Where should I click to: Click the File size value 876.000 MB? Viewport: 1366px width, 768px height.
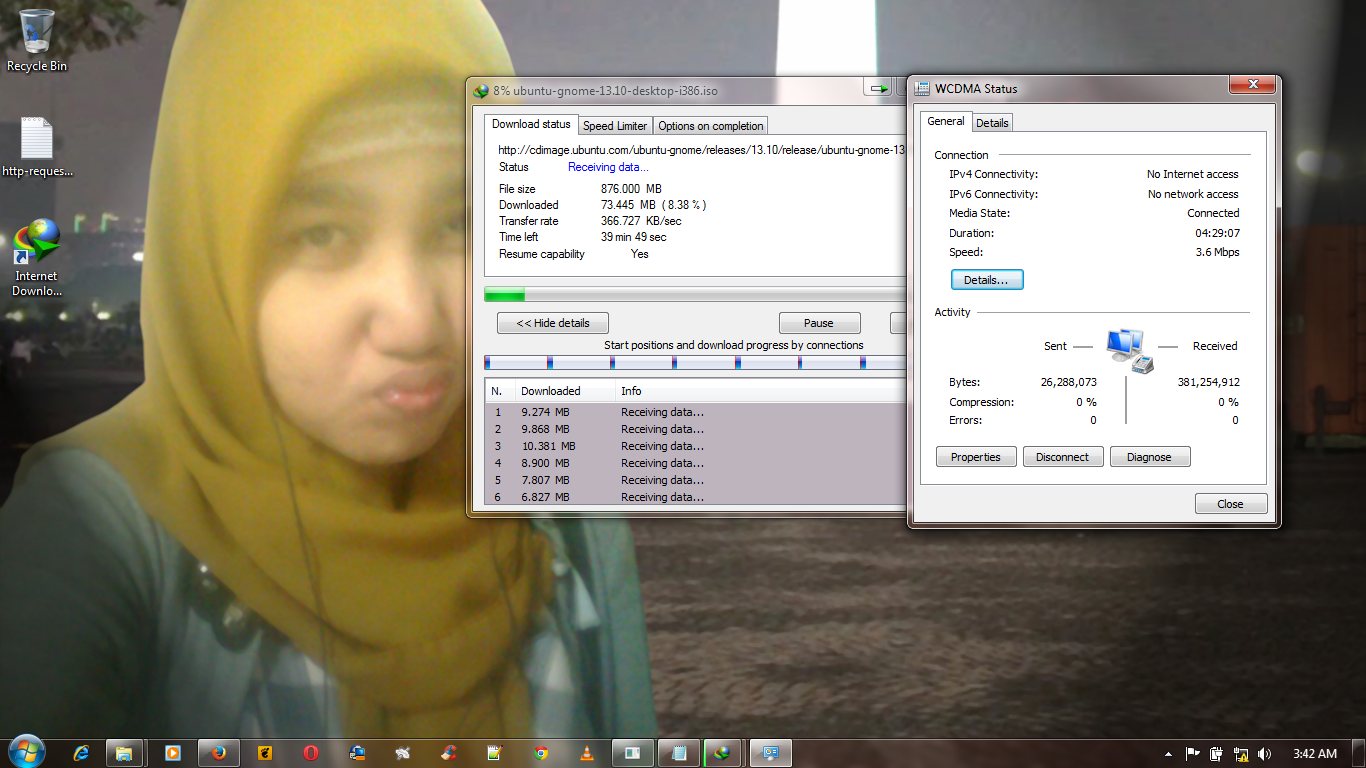tap(631, 189)
